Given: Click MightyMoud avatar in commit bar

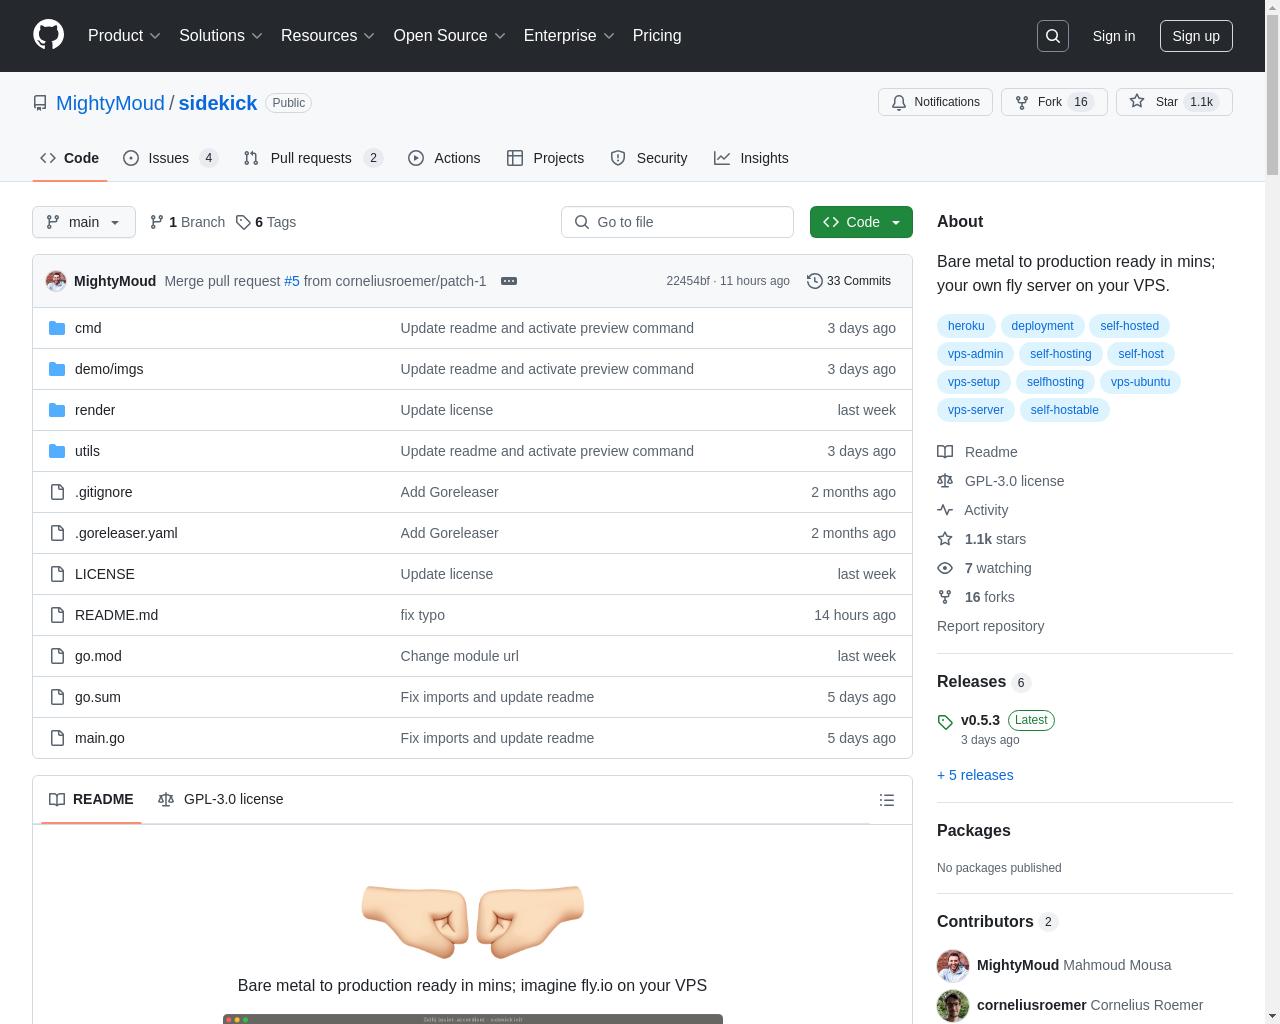Looking at the screenshot, I should (x=56, y=281).
